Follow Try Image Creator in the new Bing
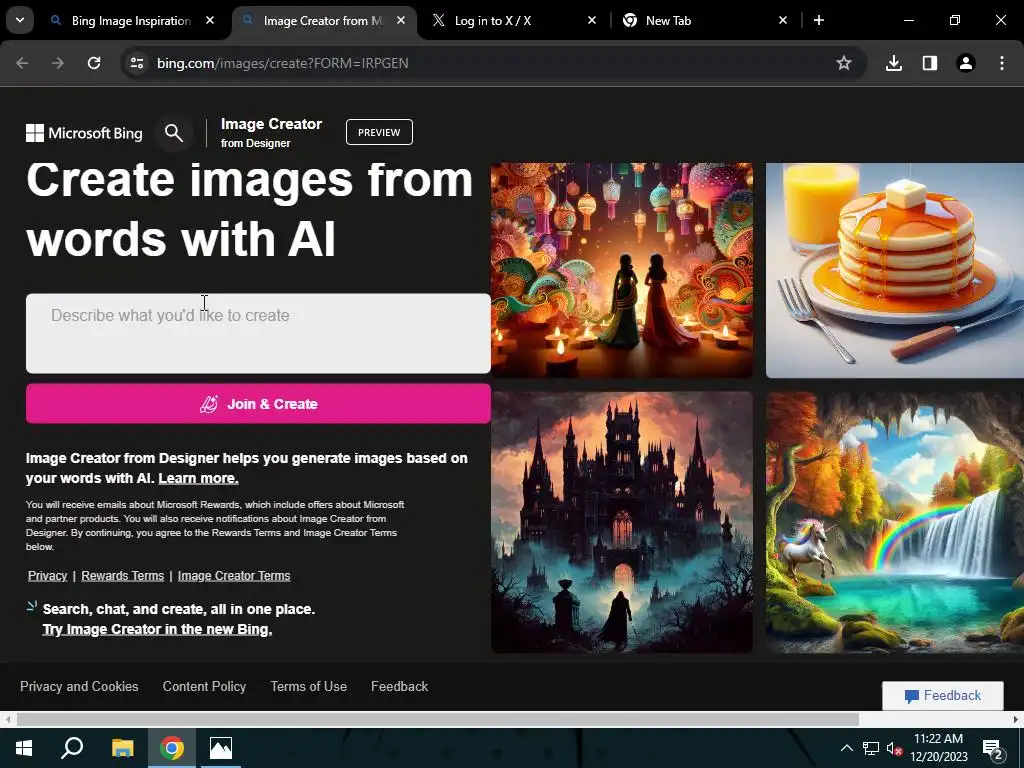Viewport: 1024px width, 768px height. (x=157, y=630)
